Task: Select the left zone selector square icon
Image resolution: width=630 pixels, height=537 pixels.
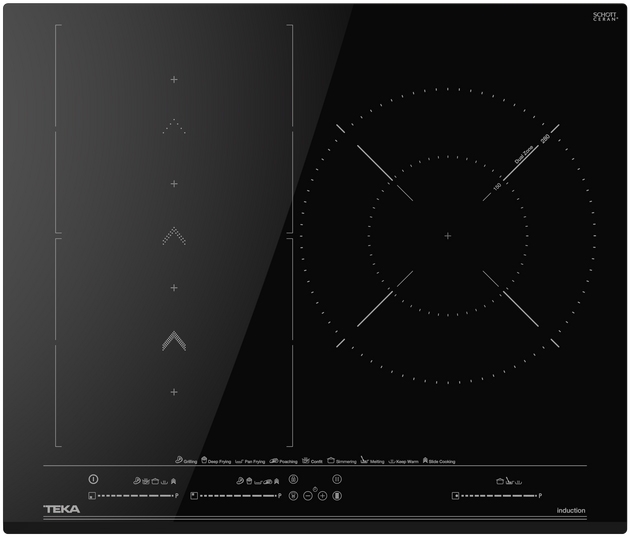Action: tap(92, 496)
